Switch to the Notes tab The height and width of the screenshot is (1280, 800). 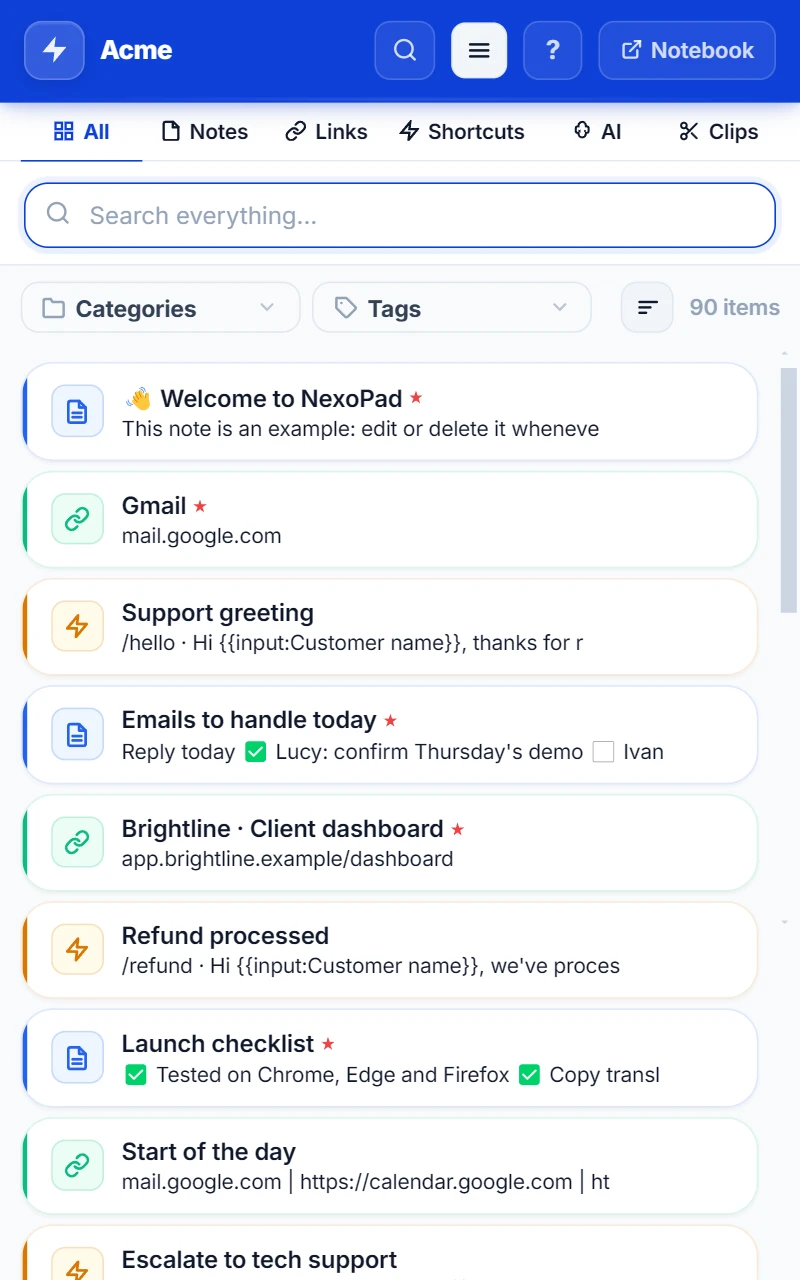click(205, 132)
